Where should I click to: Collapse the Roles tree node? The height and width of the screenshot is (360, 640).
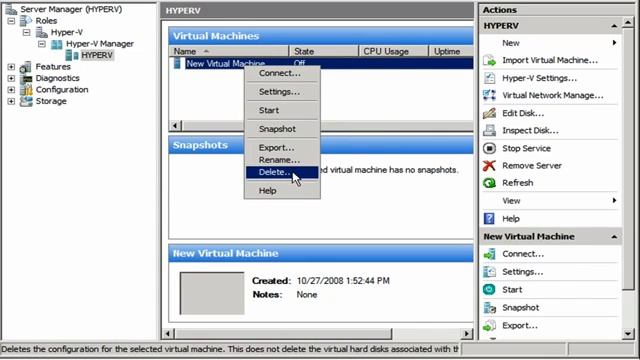[x=11, y=20]
